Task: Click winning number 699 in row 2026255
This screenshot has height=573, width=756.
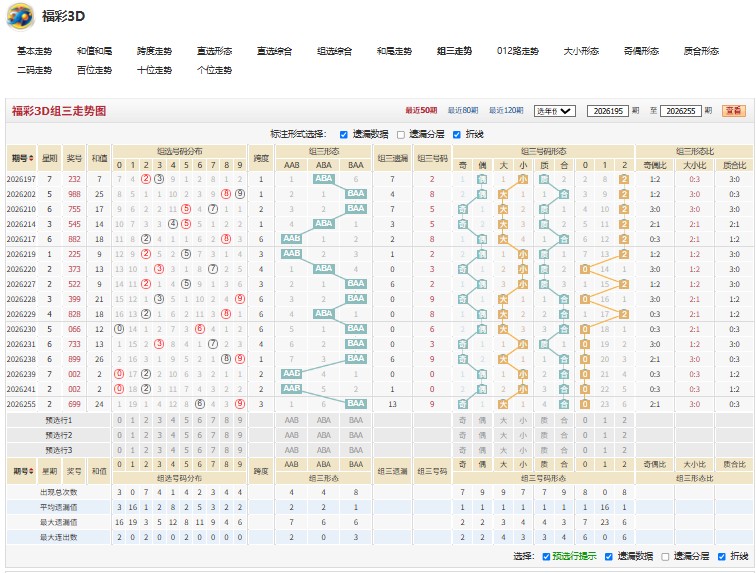Action: pyautogui.click(x=74, y=404)
